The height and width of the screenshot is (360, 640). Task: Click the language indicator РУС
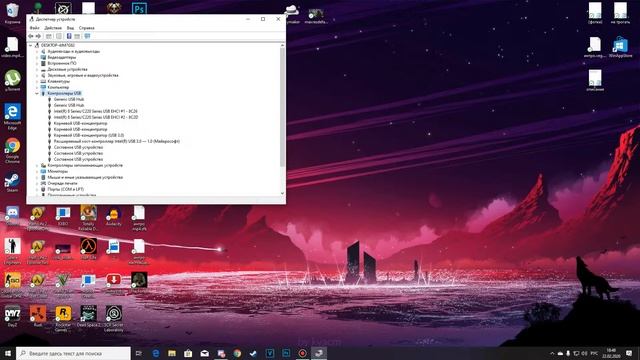[x=594, y=353]
